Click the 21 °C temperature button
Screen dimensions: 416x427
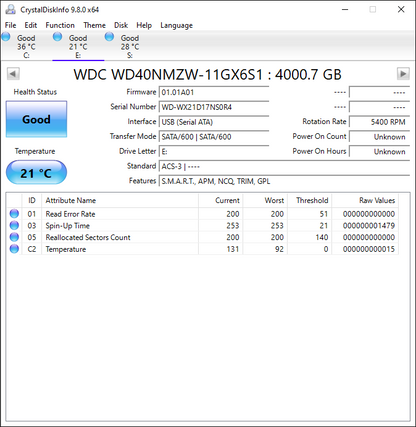click(36, 172)
